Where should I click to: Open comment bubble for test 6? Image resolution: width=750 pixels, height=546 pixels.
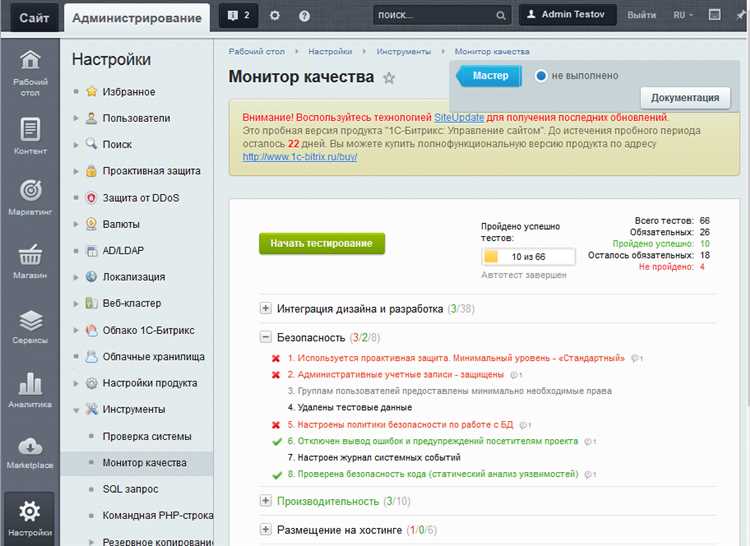(x=590, y=441)
